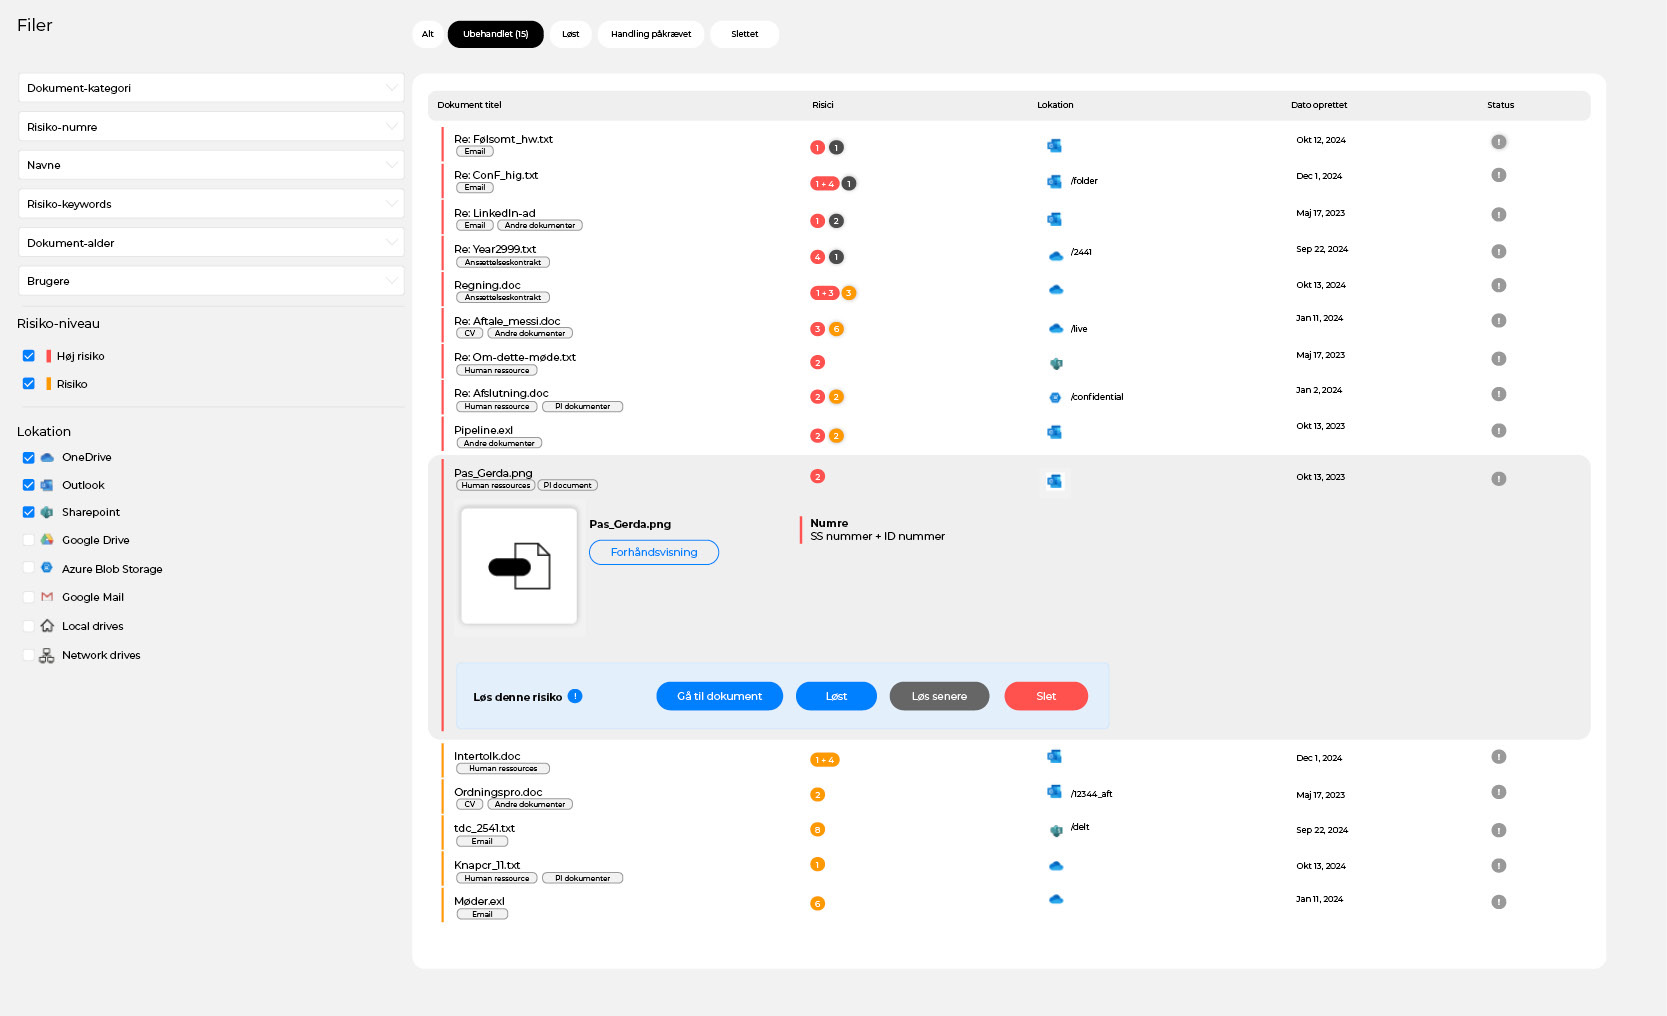This screenshot has width=1667, height=1016.
Task: Enable the Google Drive location checkbox
Action: 29,540
